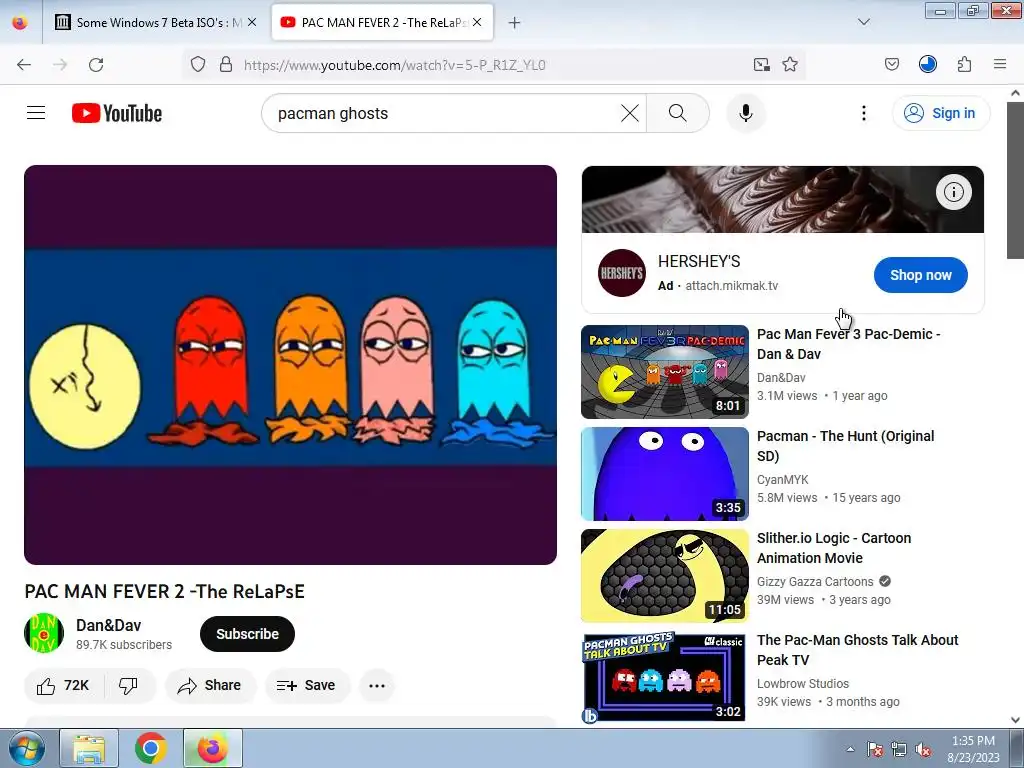Launch Google Chrome from taskbar
The image size is (1024, 768).
click(151, 748)
